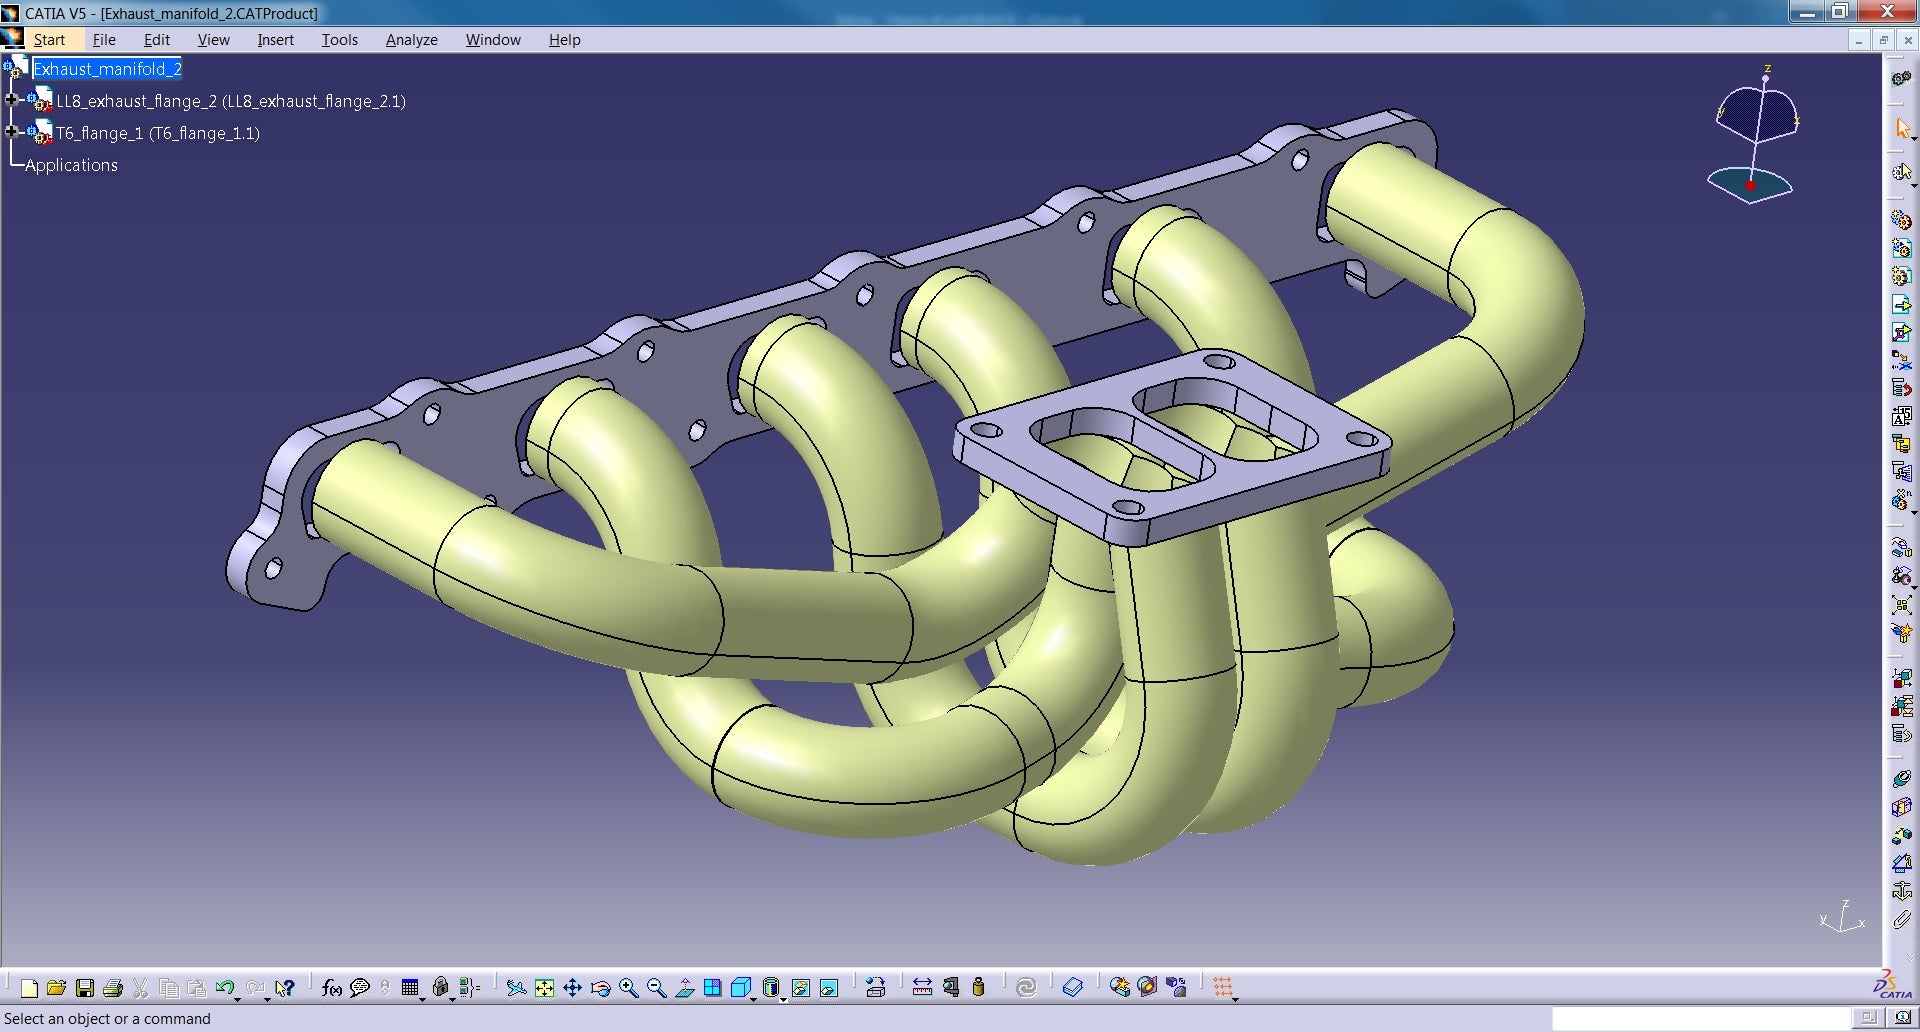The height and width of the screenshot is (1032, 1920).
Task: Click the paperclip icon in right toolbar
Action: click(x=1901, y=919)
